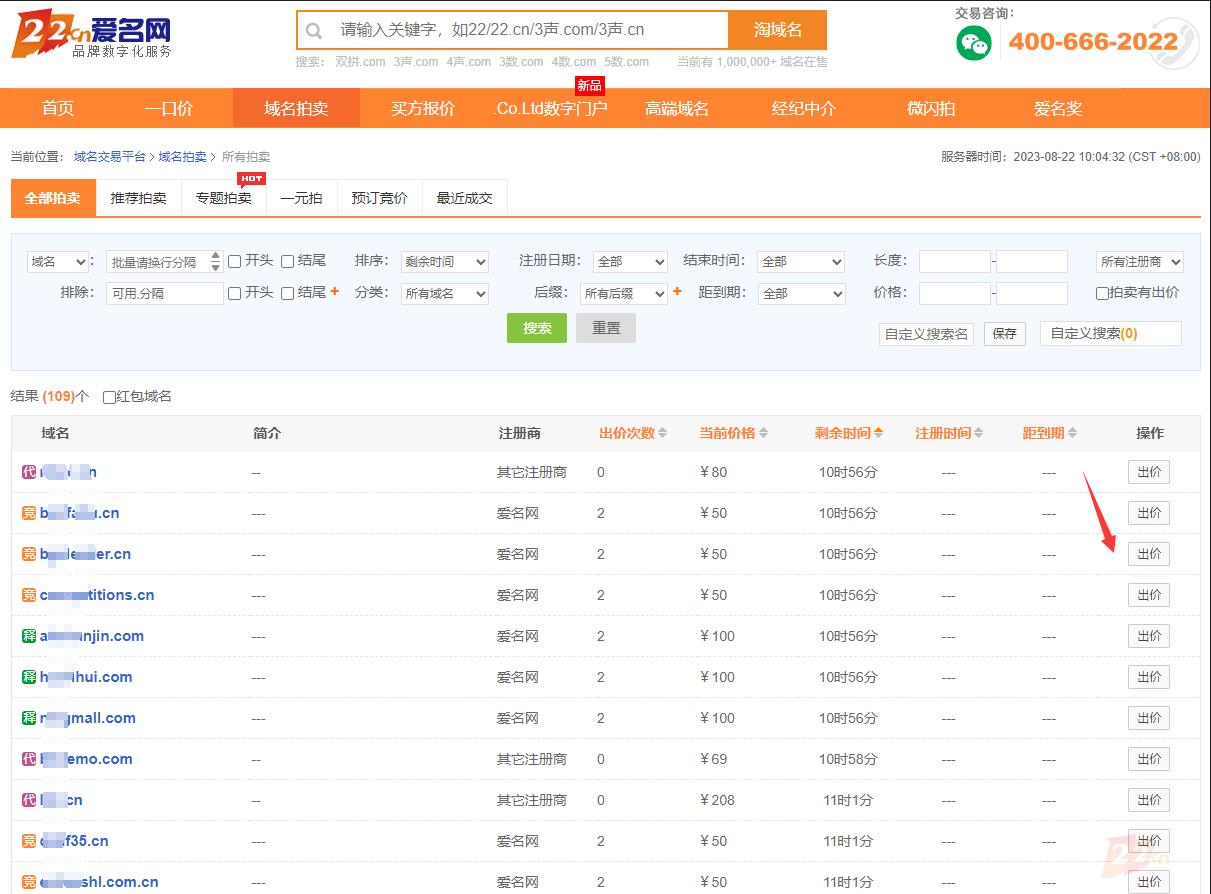The image size is (1211, 894).
Task: Click the orange plus beside 排除 结尾
Action: (x=335, y=292)
